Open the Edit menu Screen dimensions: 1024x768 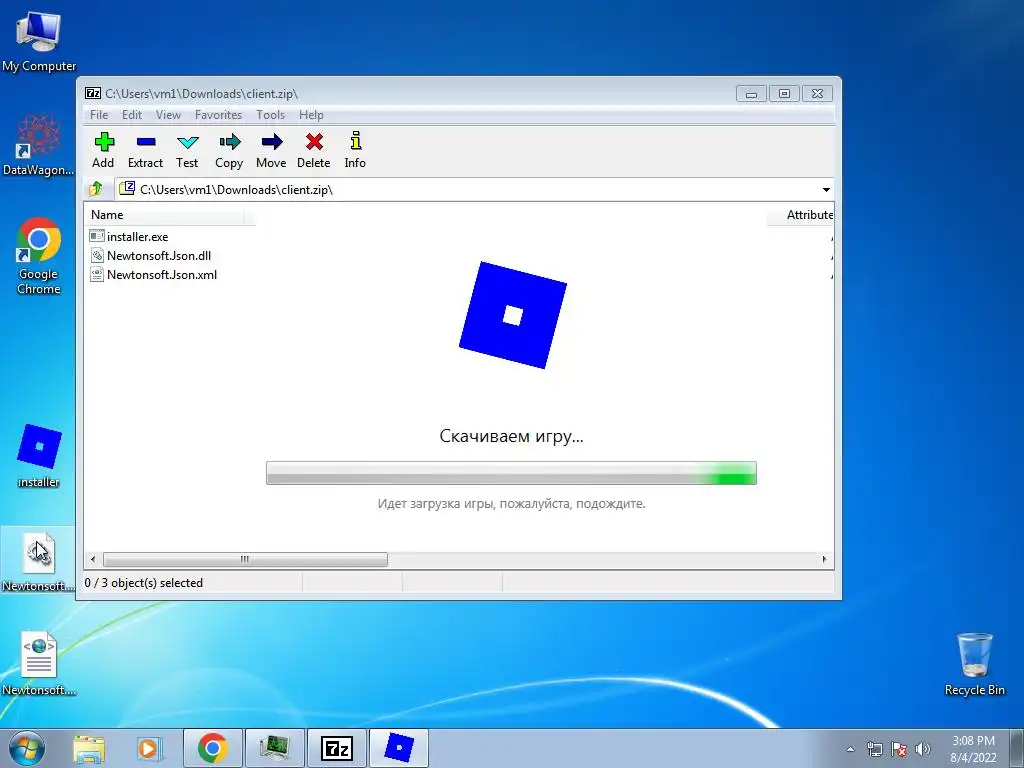pyautogui.click(x=132, y=115)
